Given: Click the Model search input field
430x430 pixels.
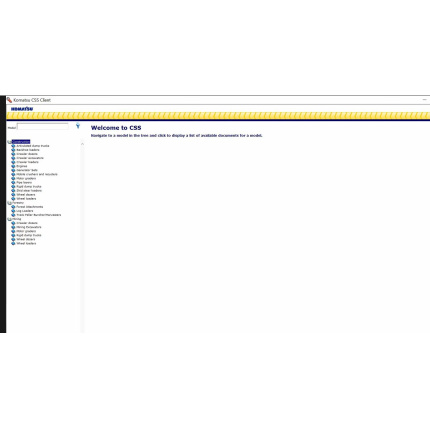Looking at the screenshot, I should (x=43, y=126).
